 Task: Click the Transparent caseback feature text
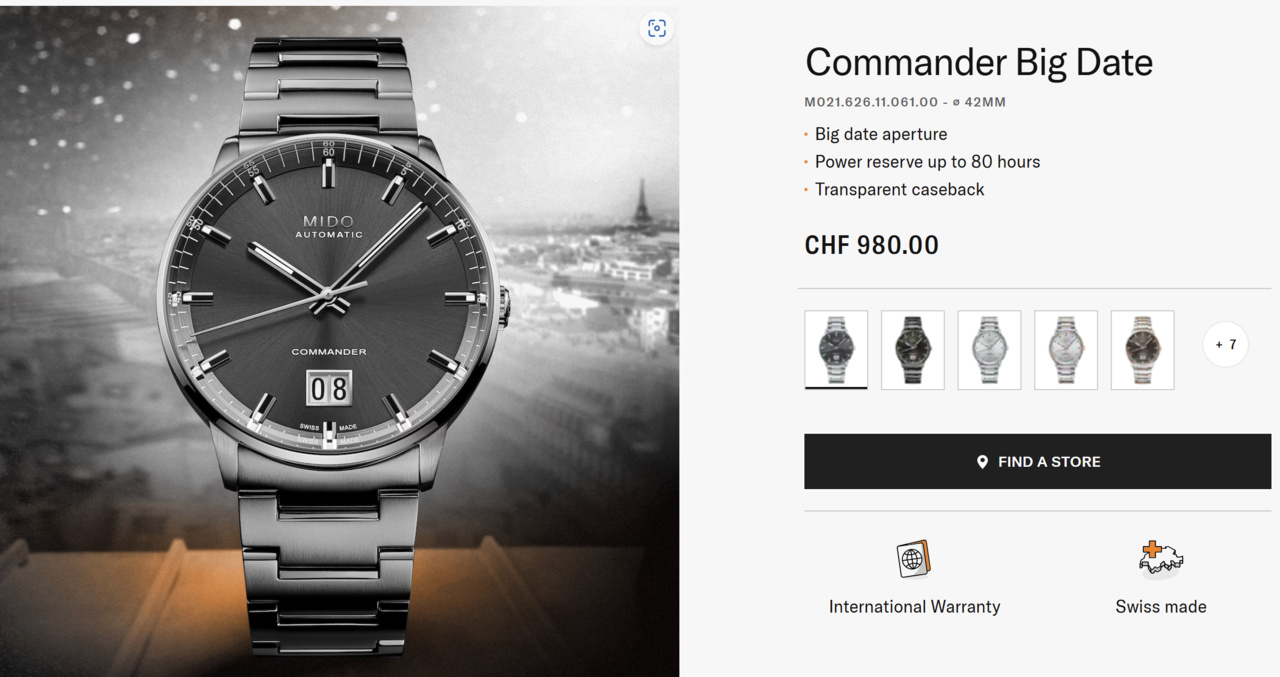point(899,190)
